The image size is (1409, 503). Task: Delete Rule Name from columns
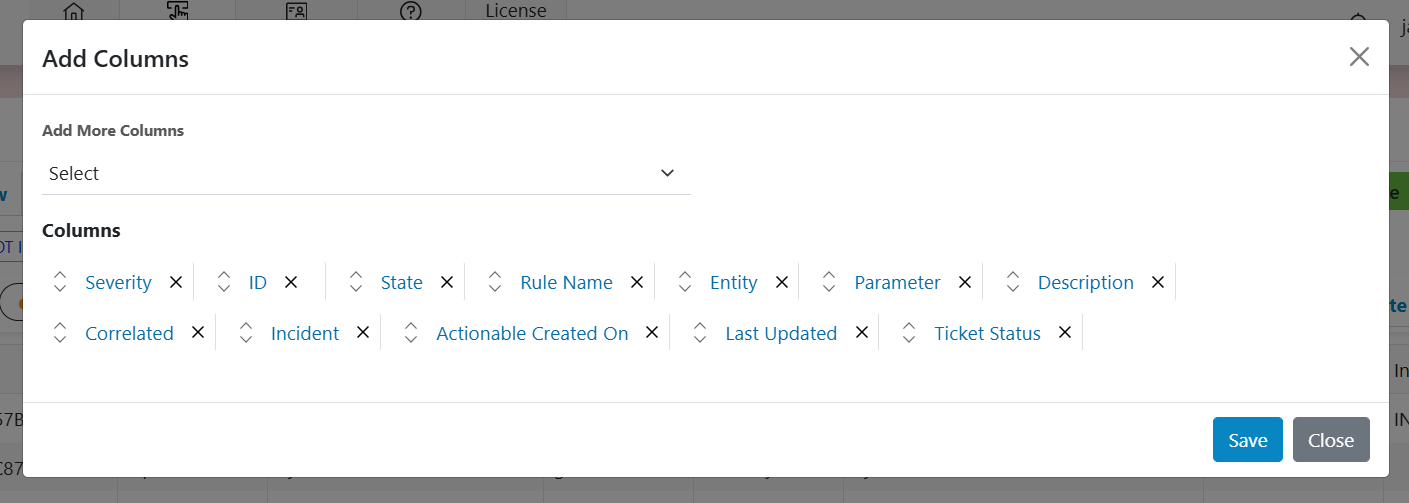coord(637,282)
